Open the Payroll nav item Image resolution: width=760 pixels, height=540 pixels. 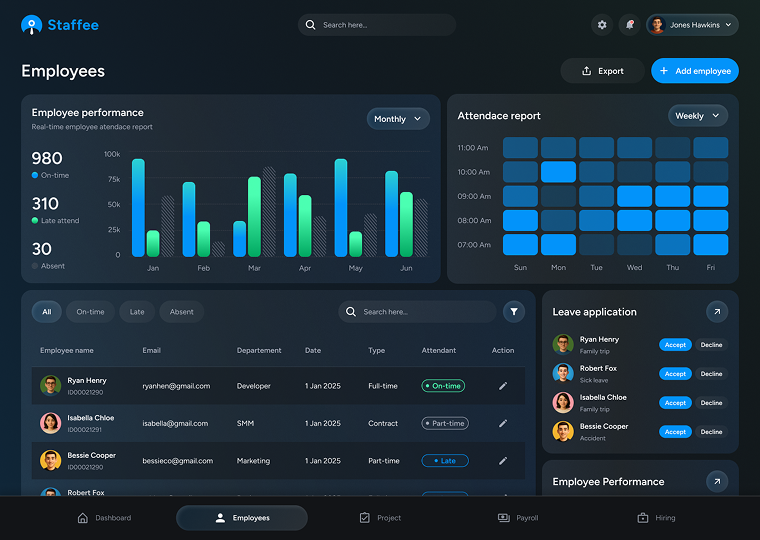518,518
